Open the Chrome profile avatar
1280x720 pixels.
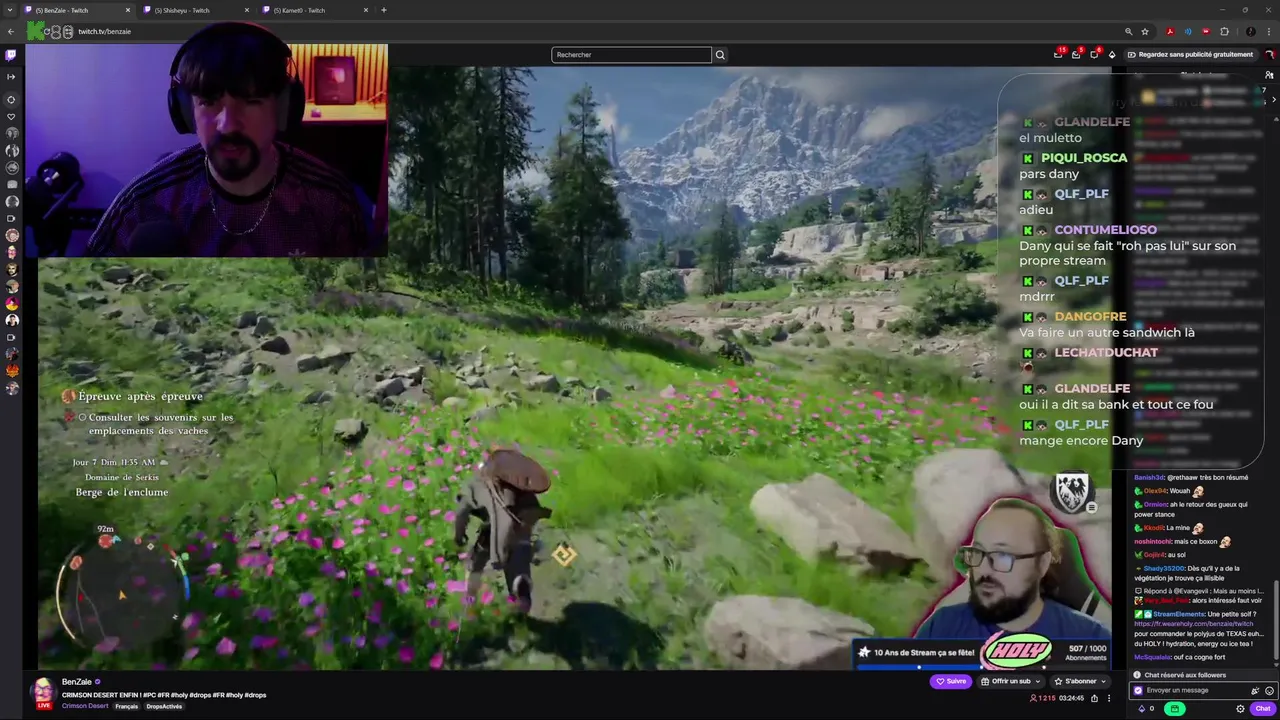click(1250, 31)
